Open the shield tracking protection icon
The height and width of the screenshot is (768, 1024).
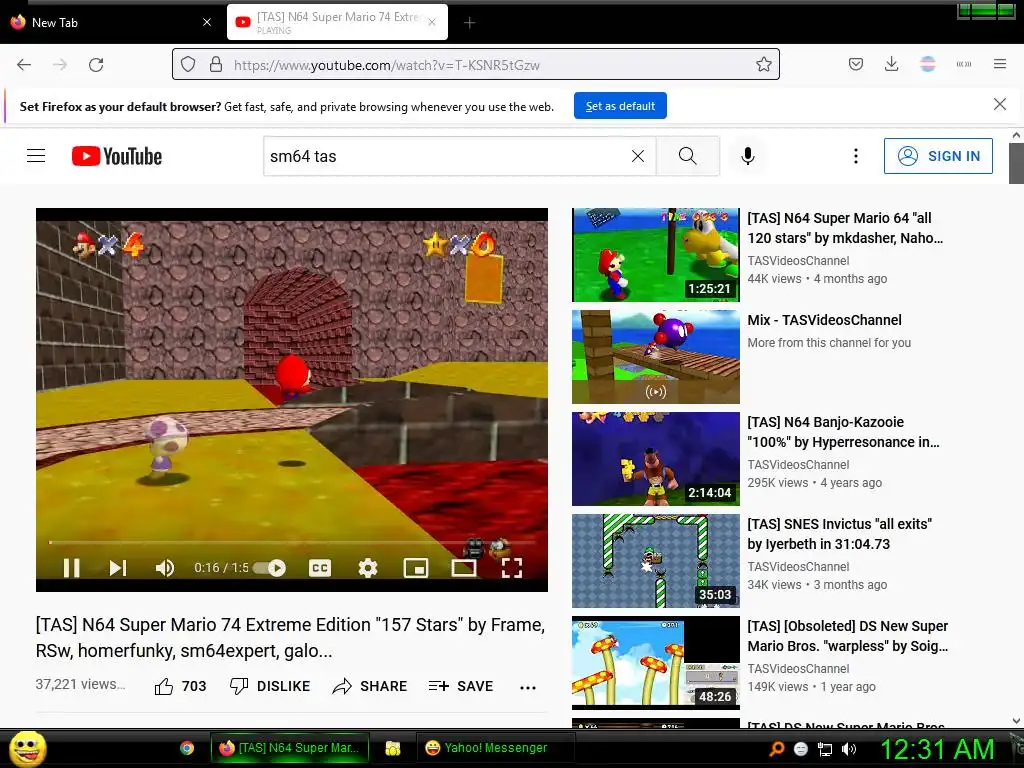[x=188, y=64]
